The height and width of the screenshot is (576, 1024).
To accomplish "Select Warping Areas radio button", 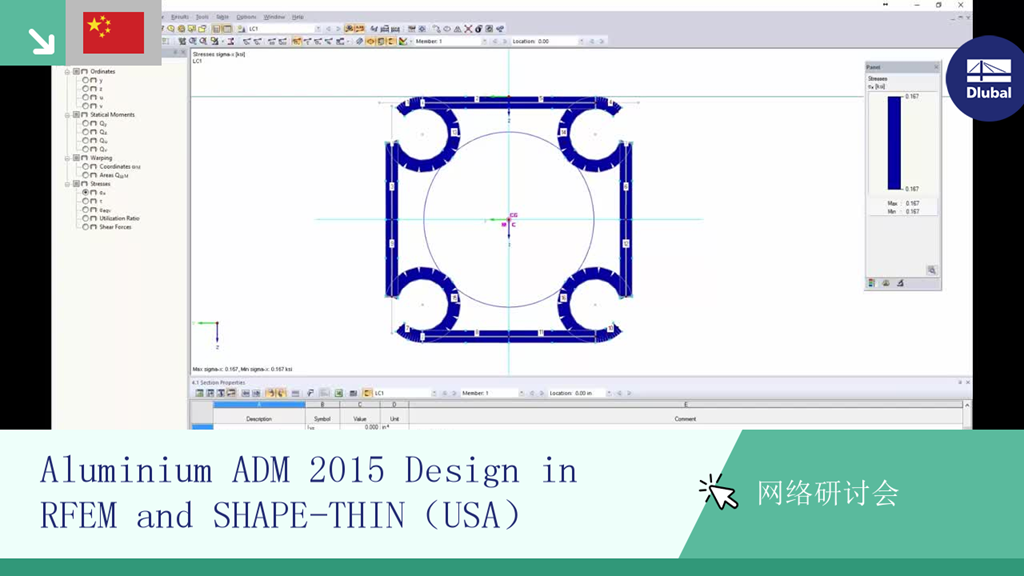I will (x=85, y=175).
